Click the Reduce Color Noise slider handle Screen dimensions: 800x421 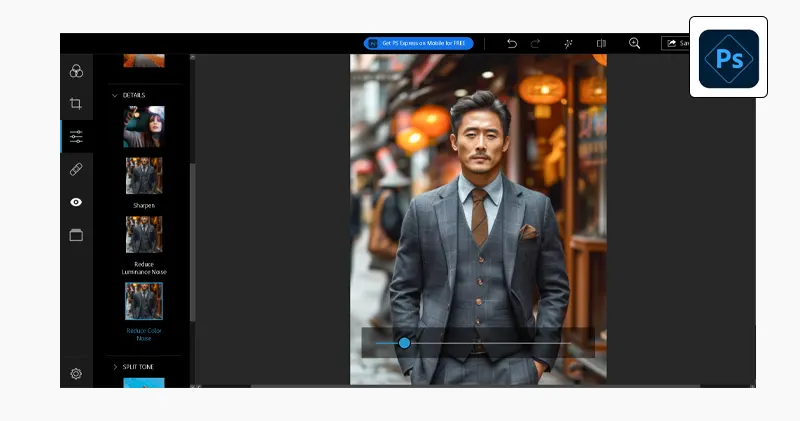tap(404, 343)
